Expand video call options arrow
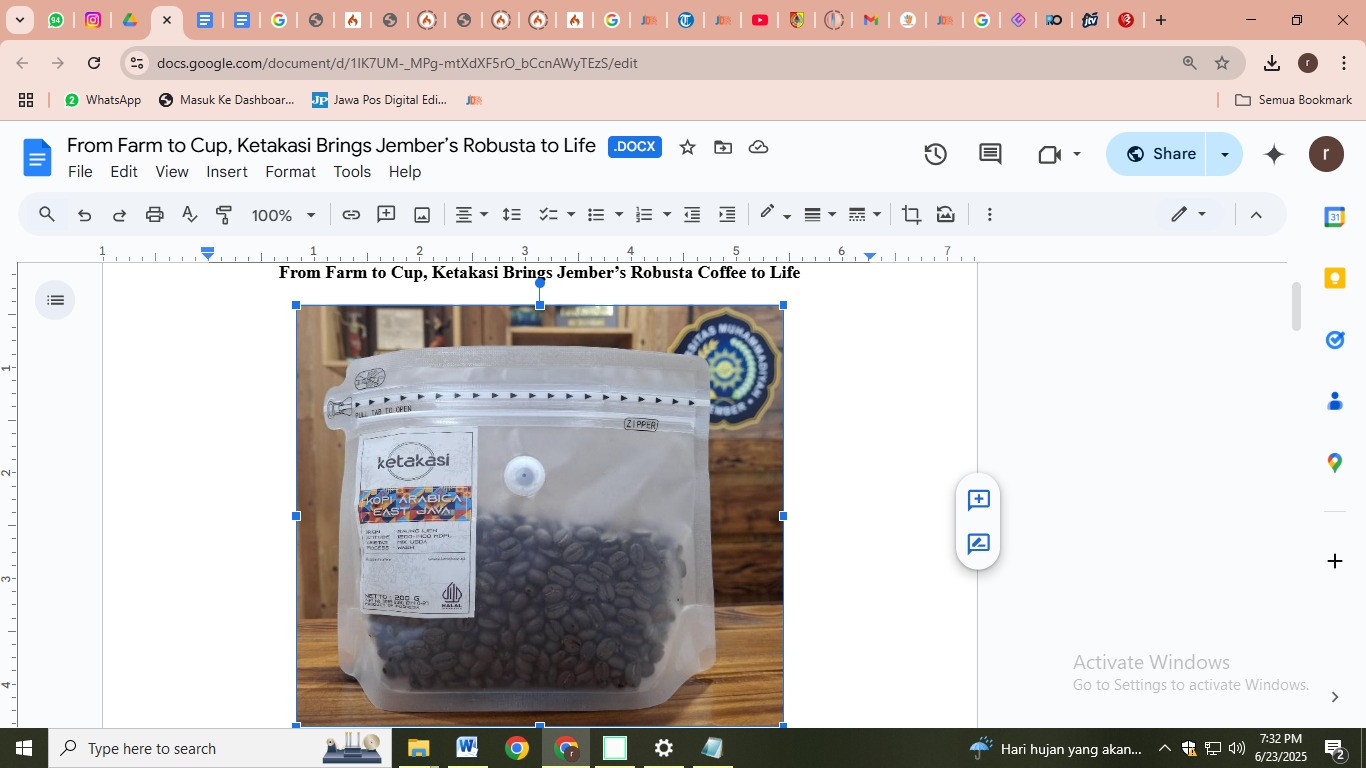This screenshot has height=768, width=1366. (x=1077, y=154)
